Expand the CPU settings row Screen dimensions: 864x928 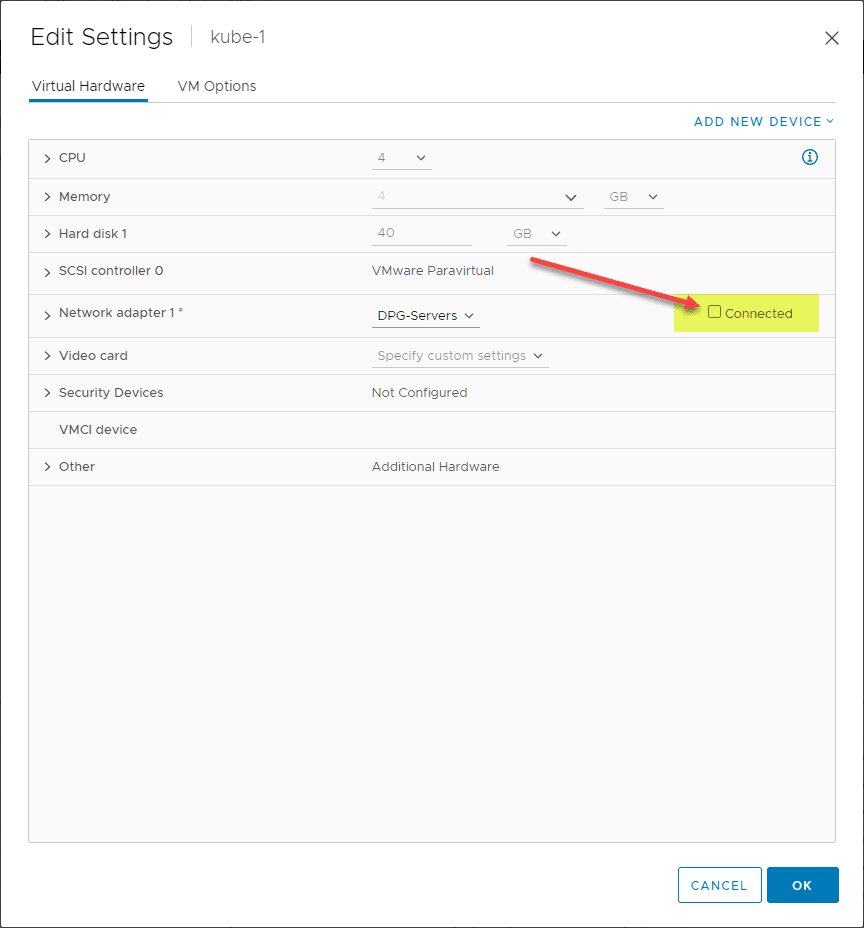tap(47, 158)
